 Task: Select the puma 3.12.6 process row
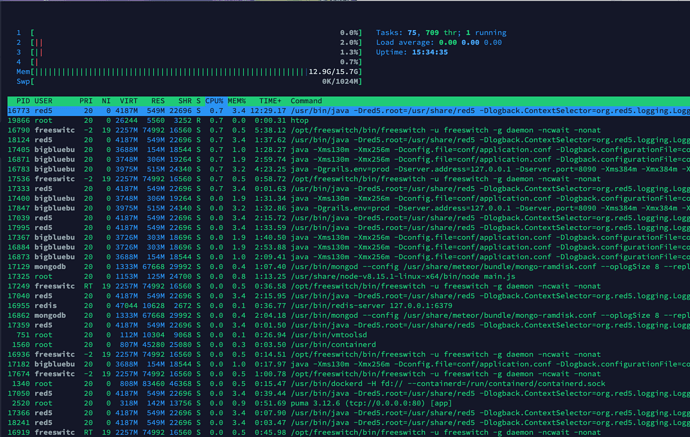(349, 403)
